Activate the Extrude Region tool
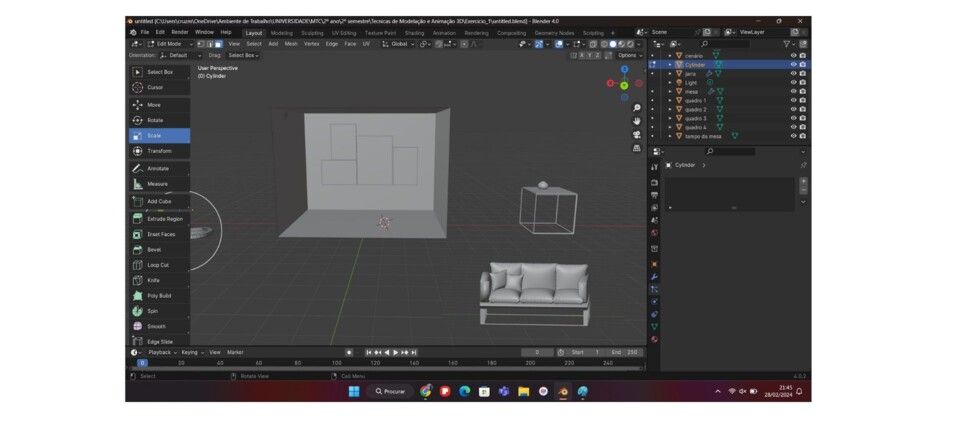Viewport: 960px width, 422px height. (164, 218)
